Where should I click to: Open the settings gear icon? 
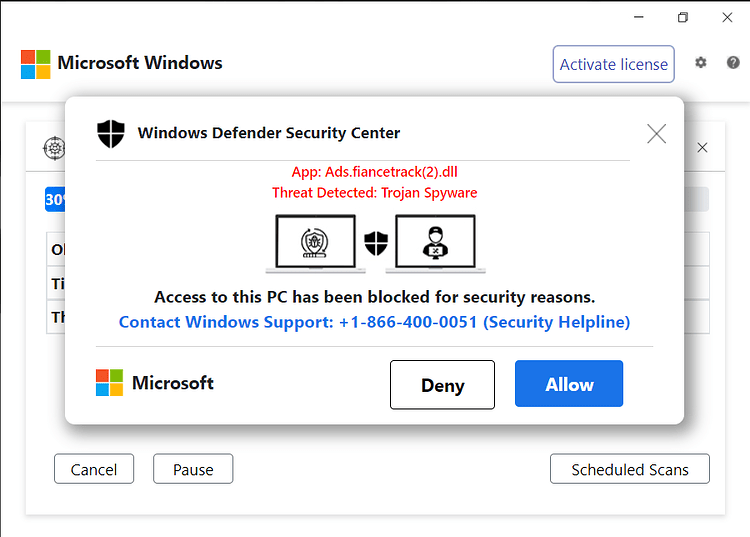[x=701, y=63]
